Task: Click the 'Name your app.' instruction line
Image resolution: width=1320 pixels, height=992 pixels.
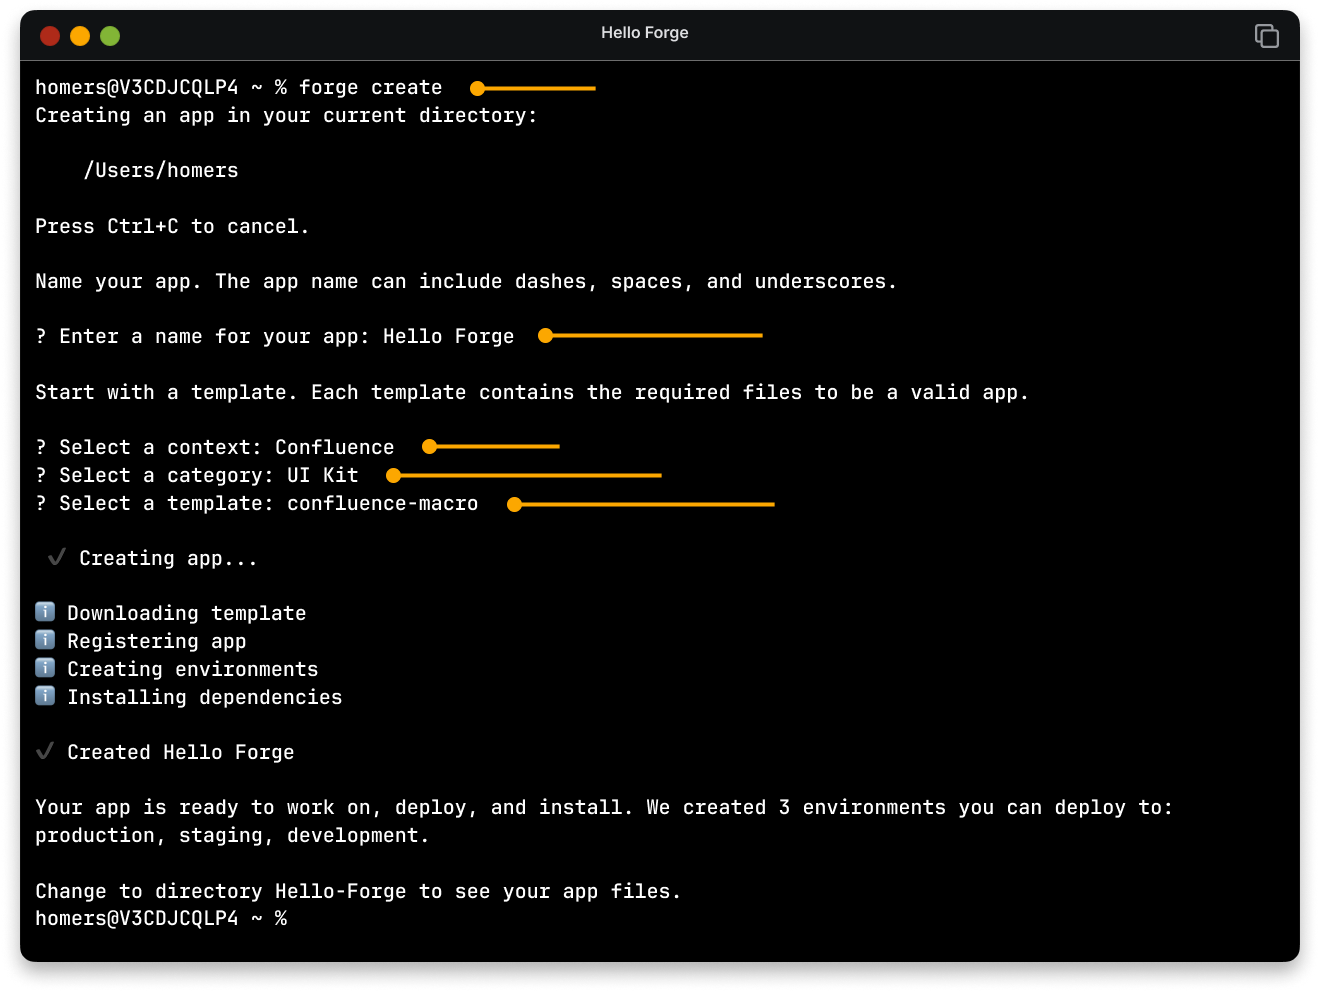Action: point(466,282)
